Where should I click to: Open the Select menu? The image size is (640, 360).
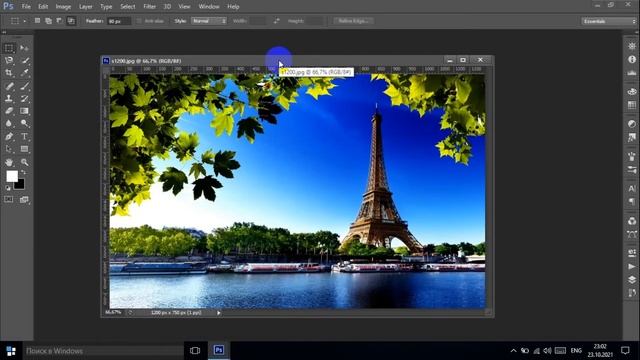pyautogui.click(x=127, y=7)
